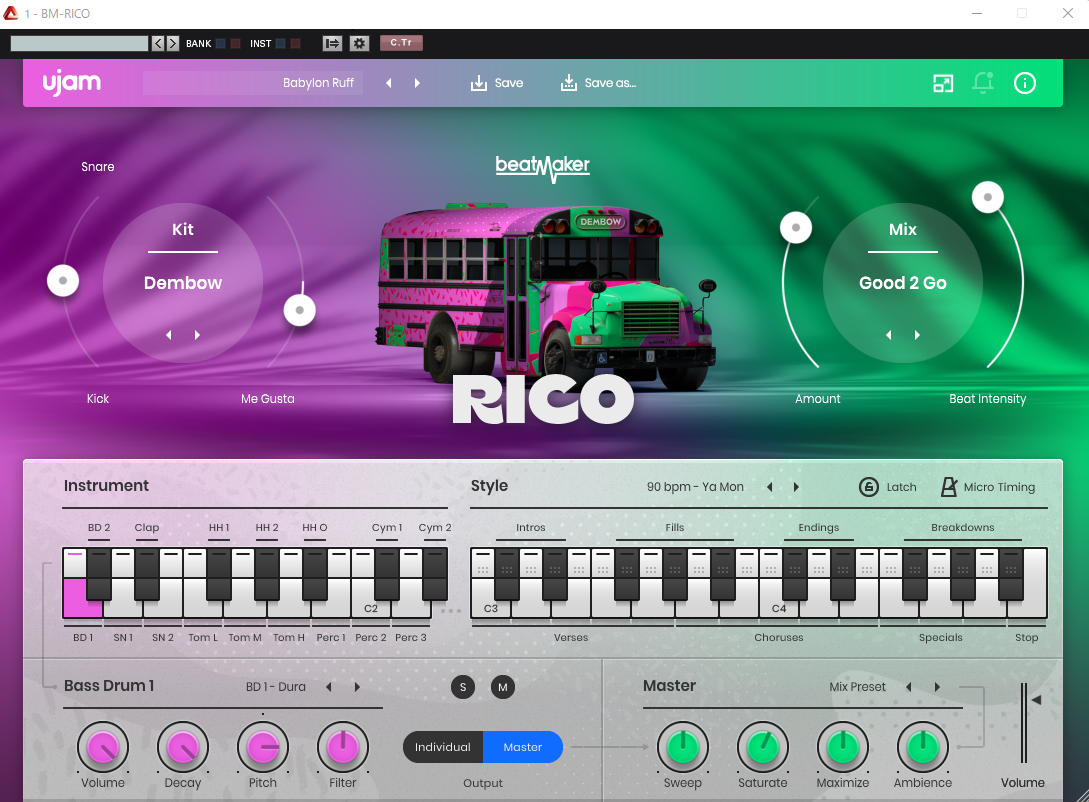Click the resize window icon in header
The width and height of the screenshot is (1089, 802).
(x=942, y=83)
